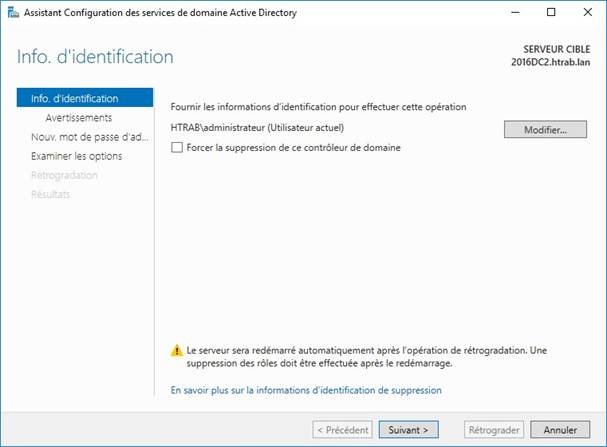607x447 pixels.
Task: Check Forcer la suppression de ce contrôleur
Action: [177, 147]
